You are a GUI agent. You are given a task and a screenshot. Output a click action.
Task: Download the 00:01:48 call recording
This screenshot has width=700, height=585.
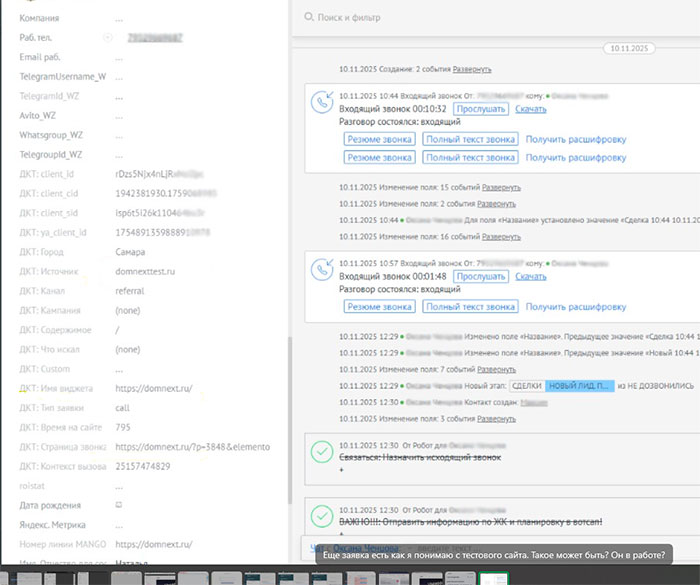click(x=531, y=276)
